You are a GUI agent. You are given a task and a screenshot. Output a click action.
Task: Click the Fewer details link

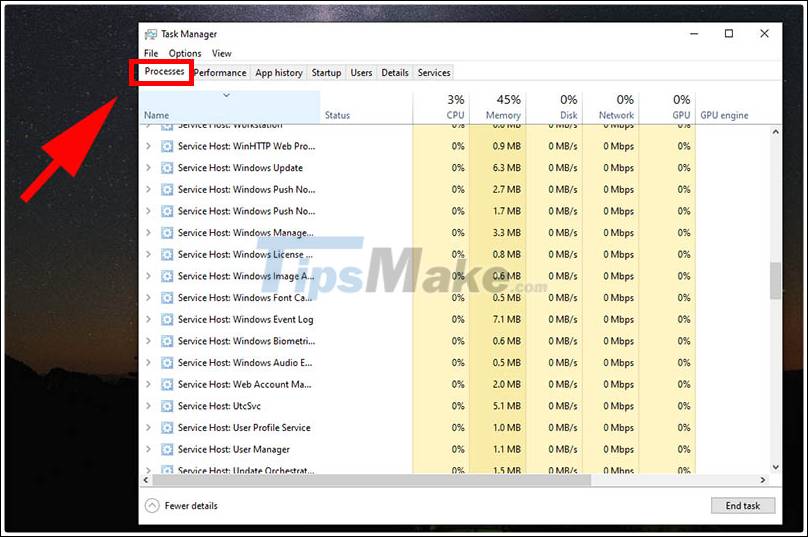pos(191,506)
